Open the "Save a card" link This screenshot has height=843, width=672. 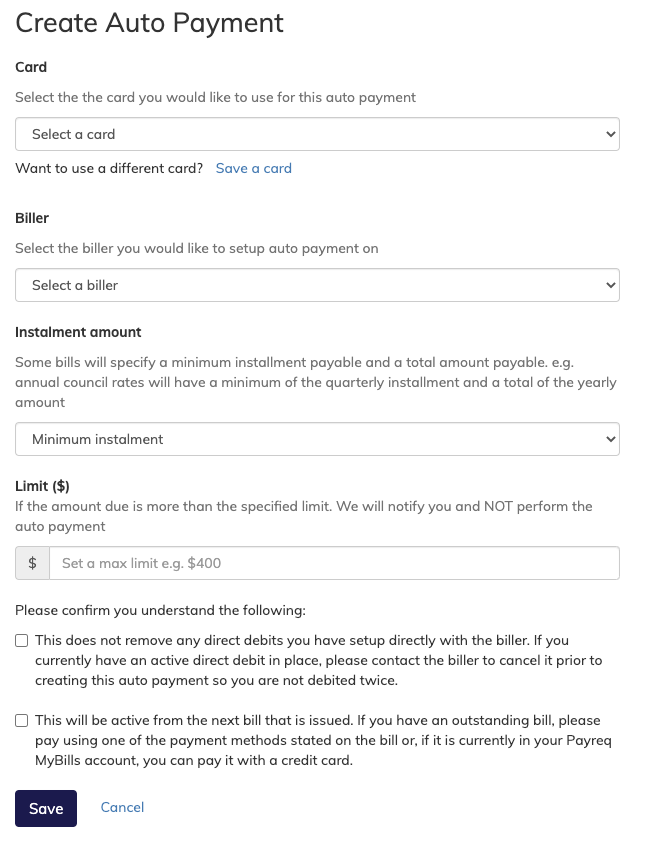coord(253,168)
